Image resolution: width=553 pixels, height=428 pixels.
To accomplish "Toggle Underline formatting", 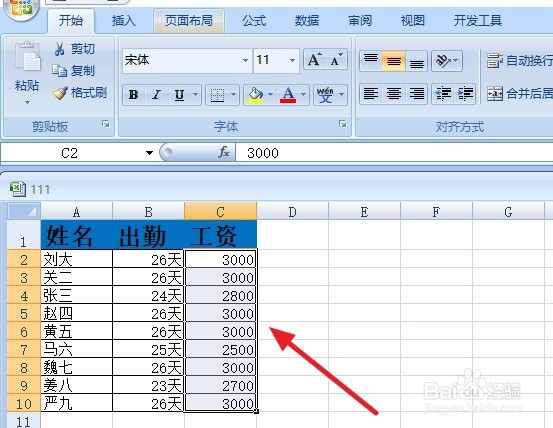I will pyautogui.click(x=179, y=94).
